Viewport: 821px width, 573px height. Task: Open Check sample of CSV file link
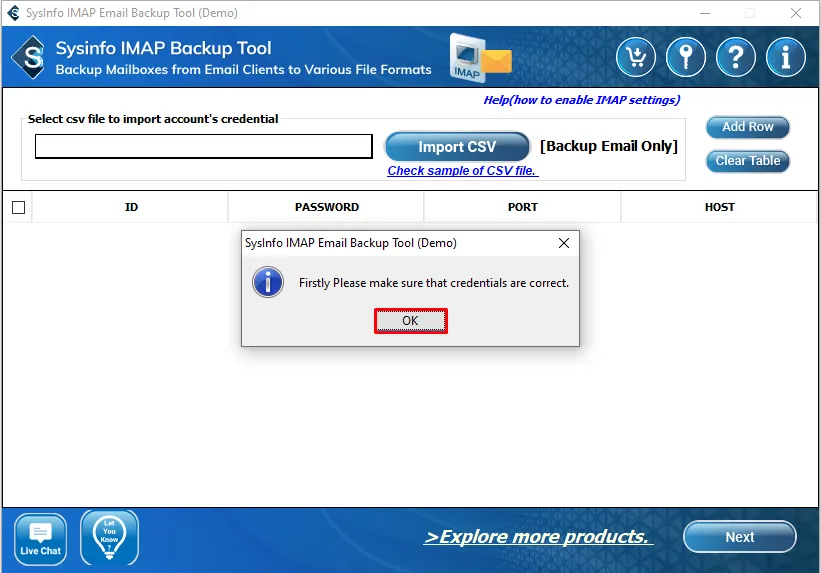(463, 171)
